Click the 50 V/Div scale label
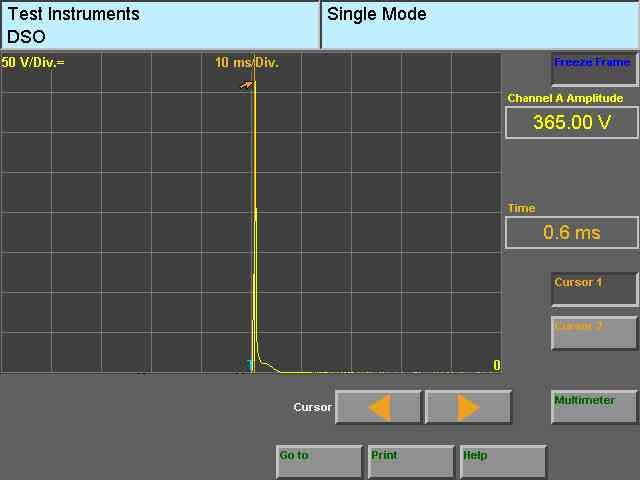640x480 pixels. 28,62
